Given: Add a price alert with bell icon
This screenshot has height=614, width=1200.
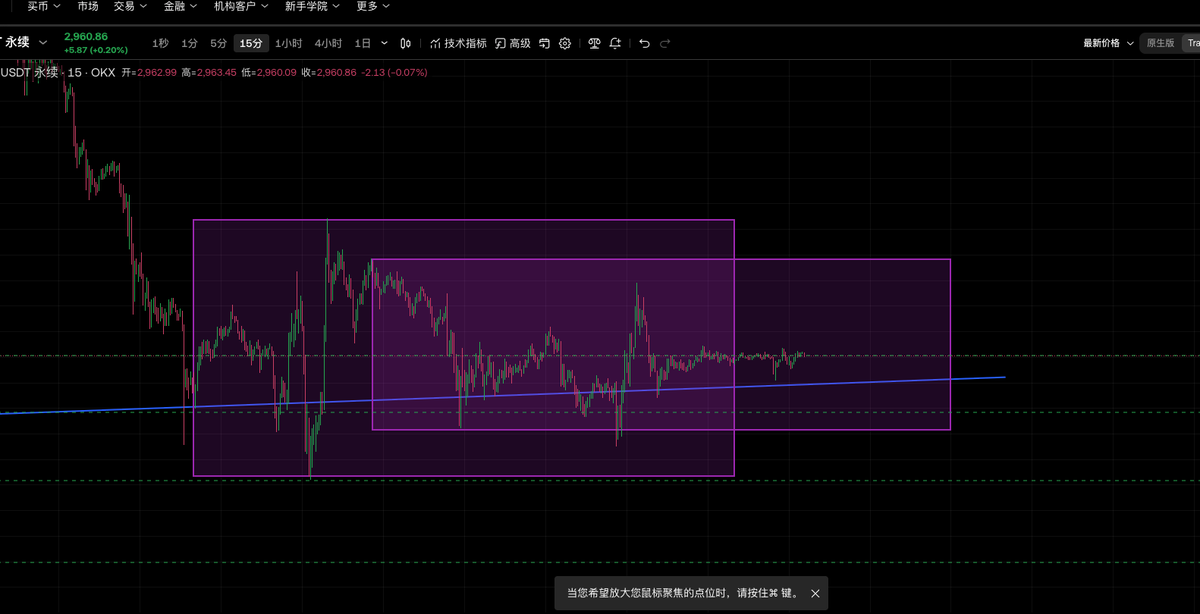Looking at the screenshot, I should click(x=615, y=43).
